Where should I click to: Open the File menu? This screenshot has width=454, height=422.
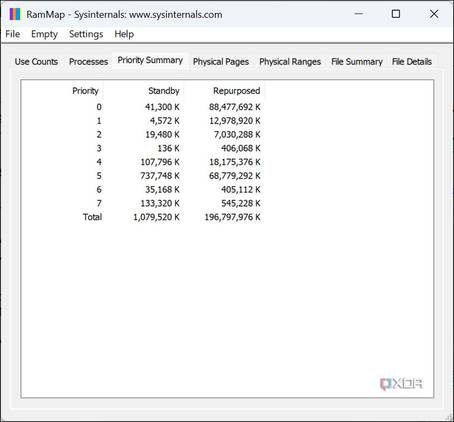pos(13,34)
